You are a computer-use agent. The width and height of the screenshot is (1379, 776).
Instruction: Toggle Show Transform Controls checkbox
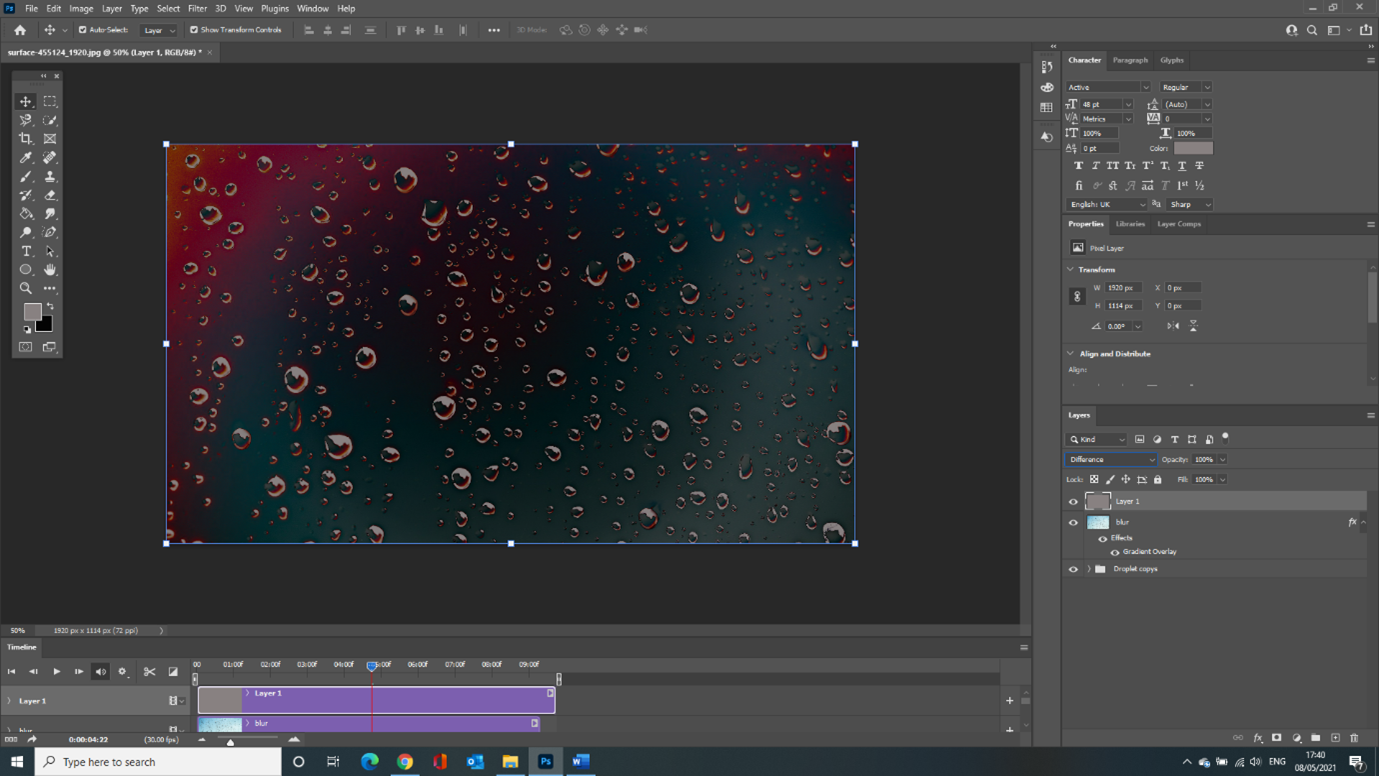194,30
